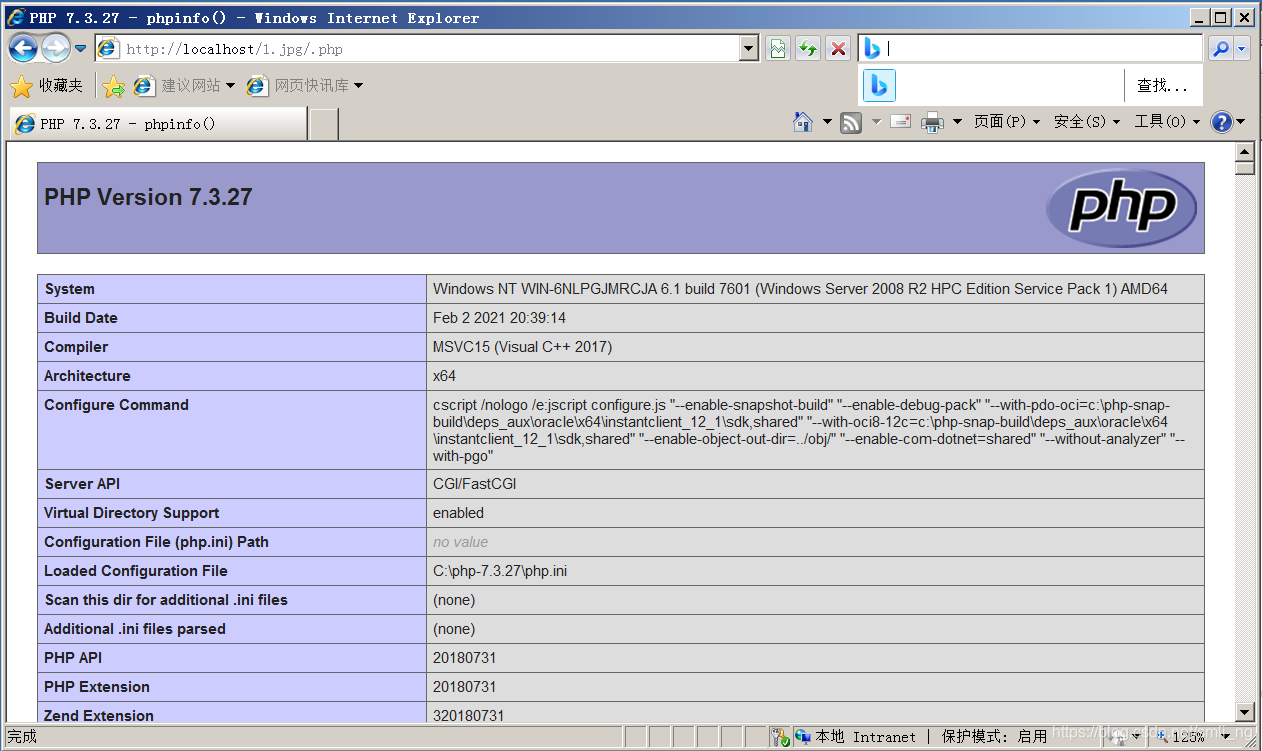Click the PHP Extension row label

97,687
